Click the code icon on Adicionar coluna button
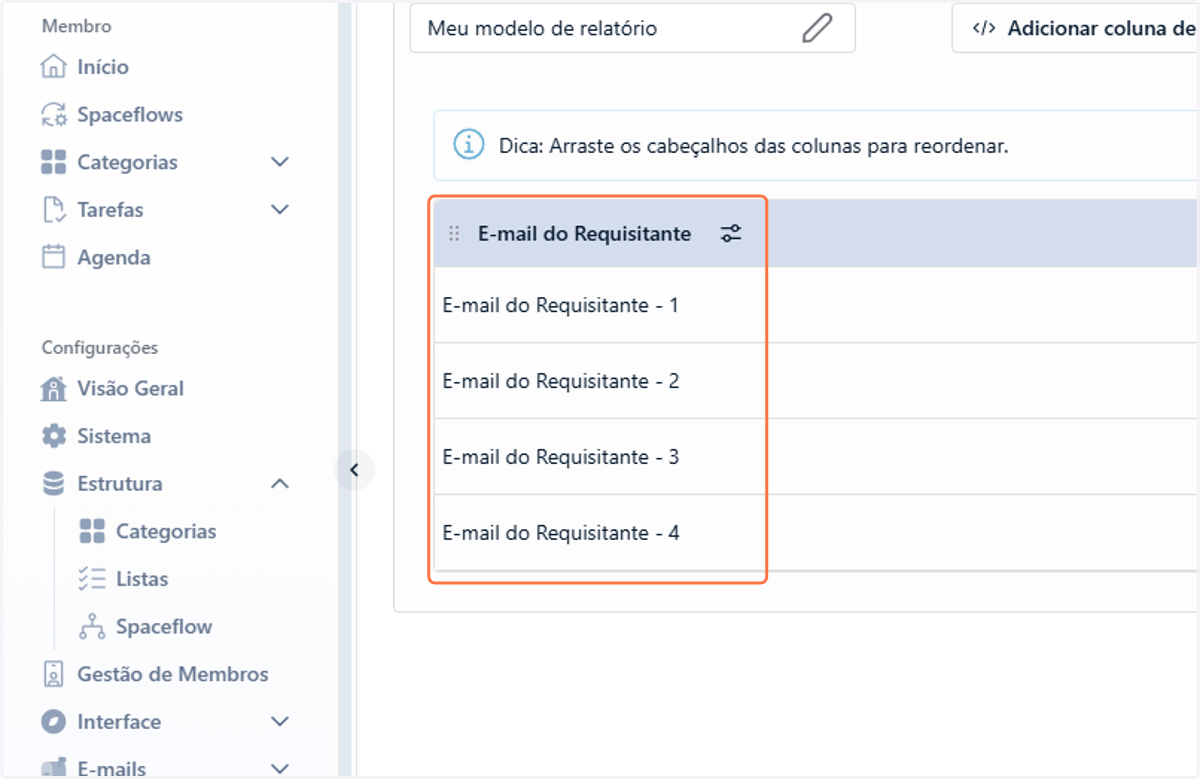The image size is (1200, 779). (984, 28)
